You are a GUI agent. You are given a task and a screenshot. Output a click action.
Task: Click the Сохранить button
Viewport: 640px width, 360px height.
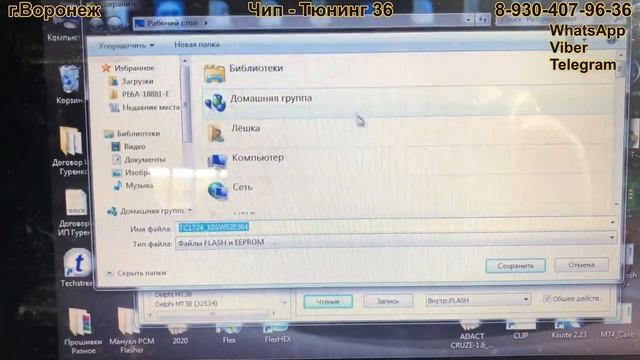tap(516, 266)
